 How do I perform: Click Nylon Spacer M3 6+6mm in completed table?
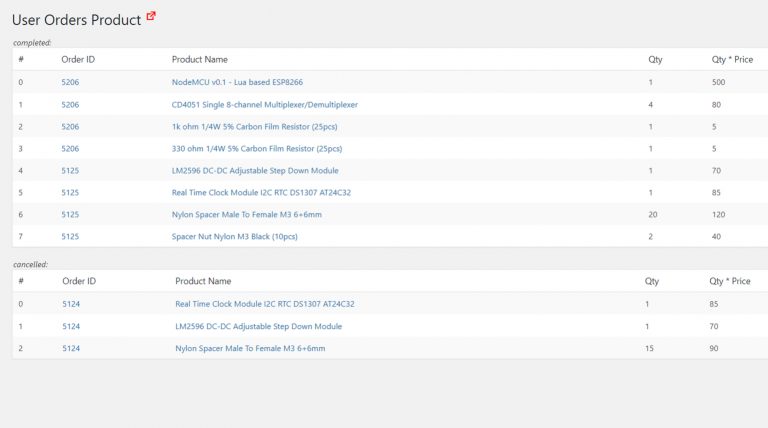point(246,214)
